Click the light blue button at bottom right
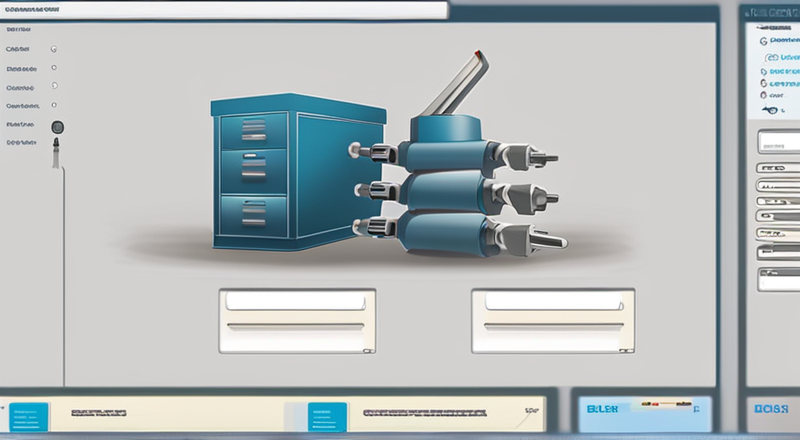 click(644, 411)
